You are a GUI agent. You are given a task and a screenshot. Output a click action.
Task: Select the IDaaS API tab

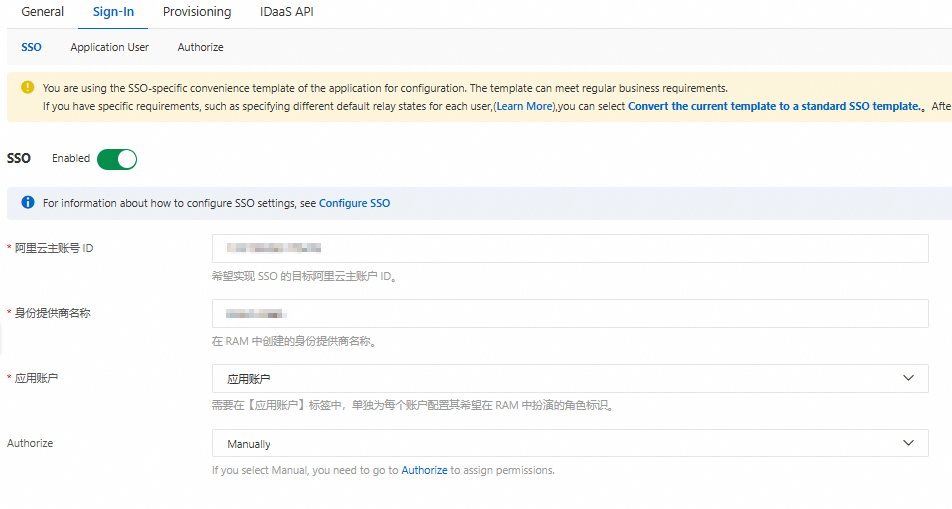coord(287,12)
